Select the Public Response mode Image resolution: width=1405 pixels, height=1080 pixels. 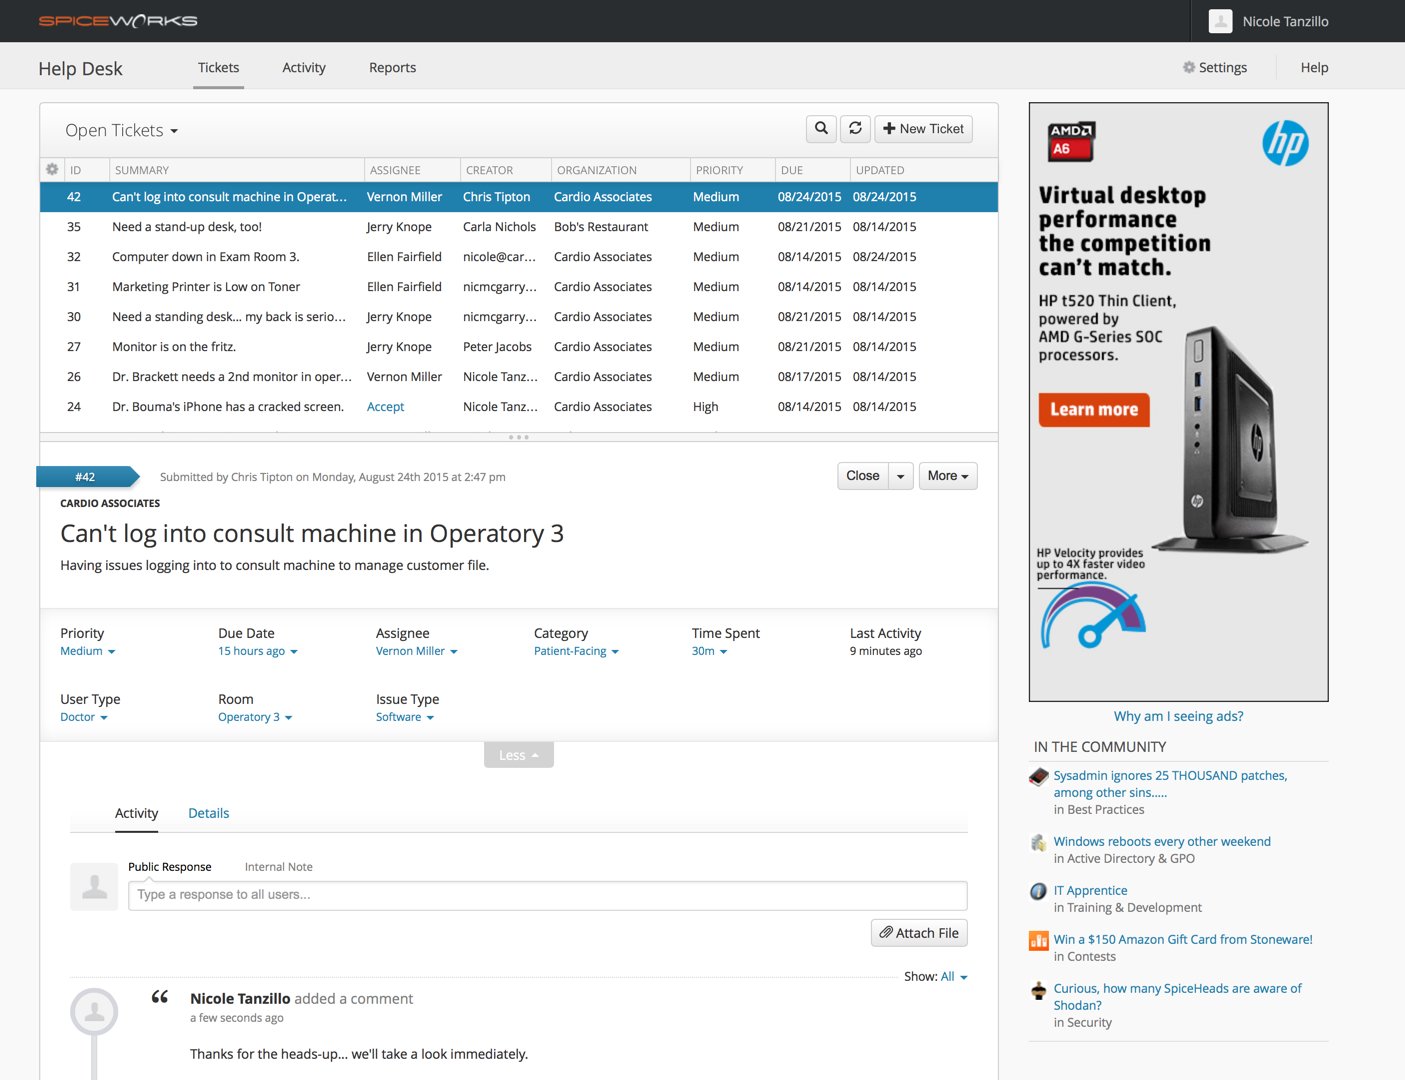(x=169, y=866)
